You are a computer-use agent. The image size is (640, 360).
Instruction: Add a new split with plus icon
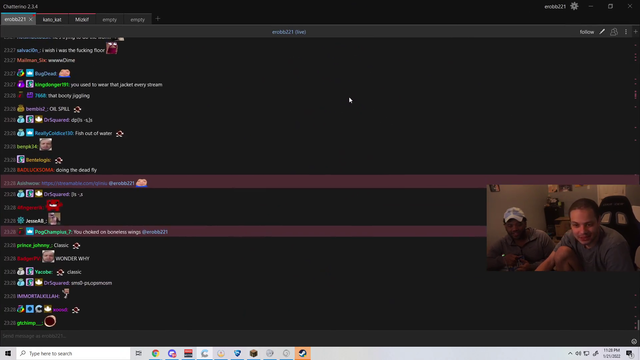pos(636,32)
